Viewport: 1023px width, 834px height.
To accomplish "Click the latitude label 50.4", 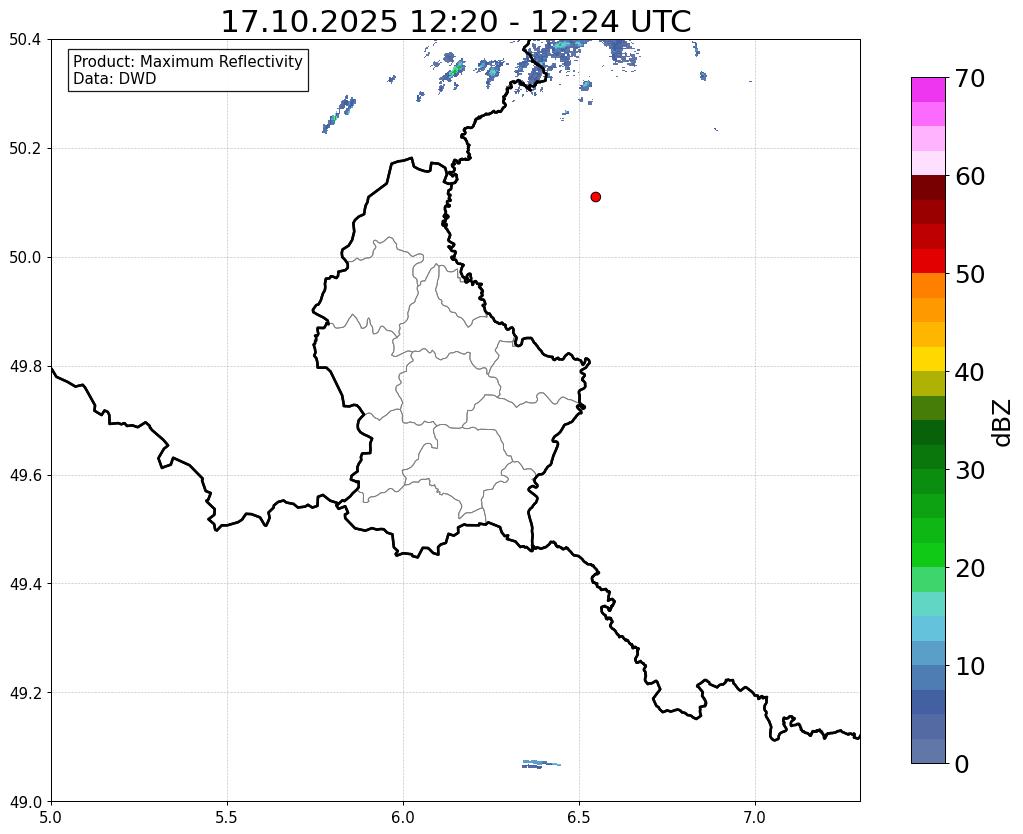I will point(25,40).
